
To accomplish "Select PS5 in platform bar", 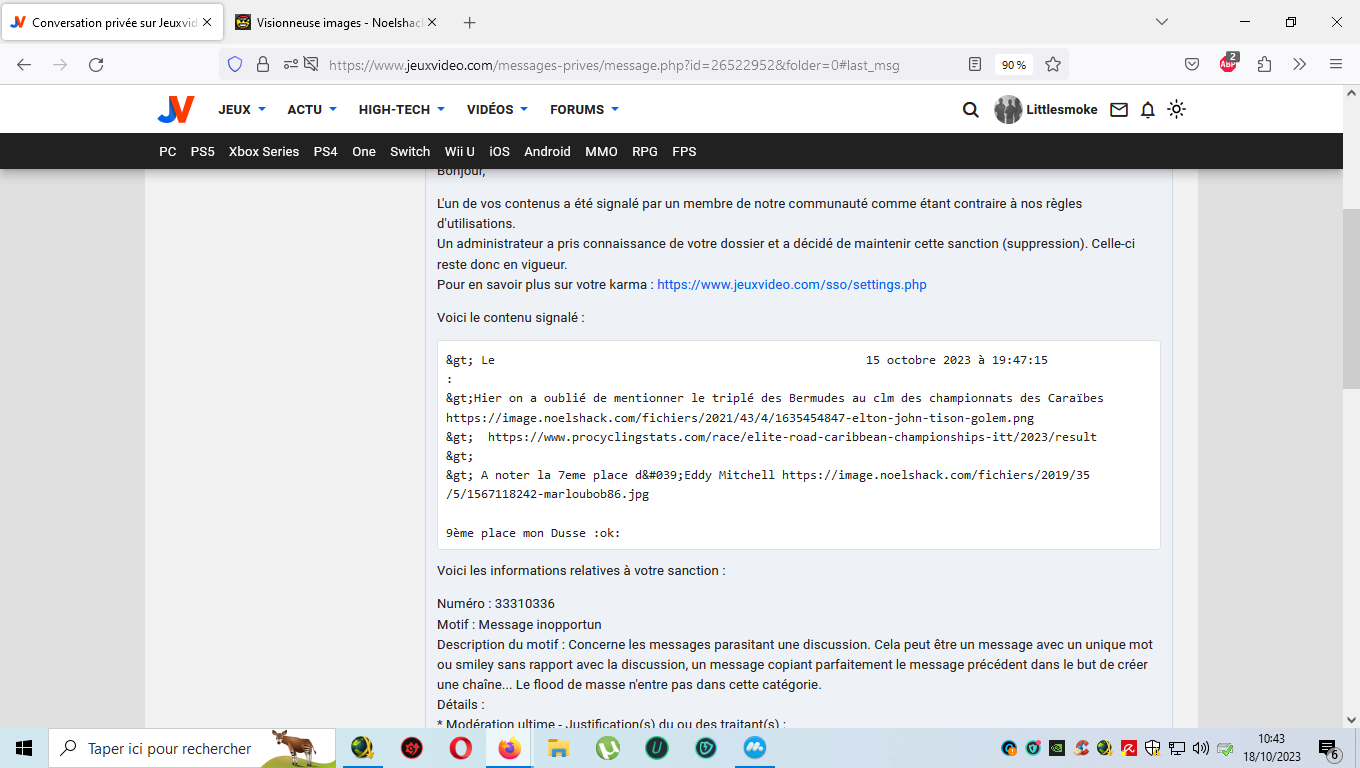I will coord(202,152).
